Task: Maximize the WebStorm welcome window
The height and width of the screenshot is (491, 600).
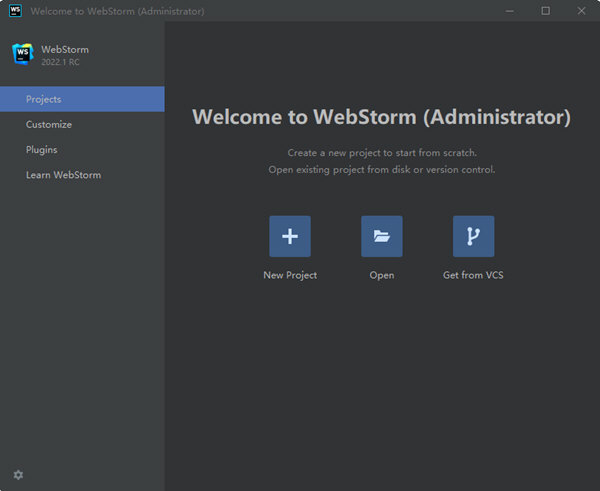Action: [x=545, y=11]
